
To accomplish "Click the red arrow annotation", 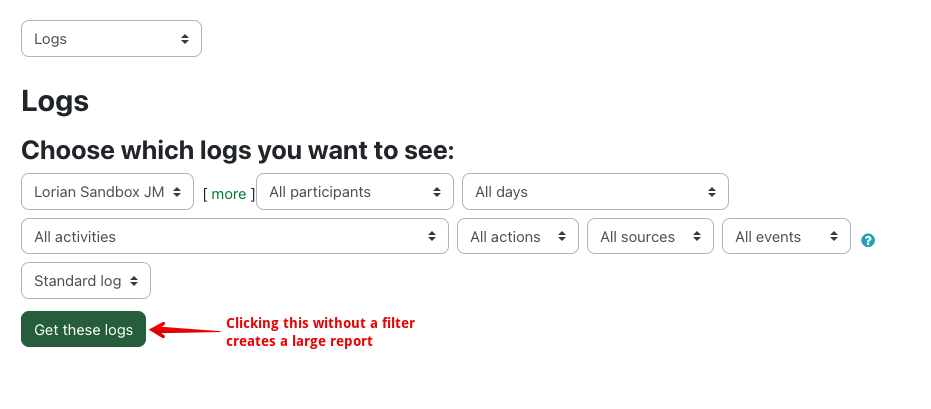I will 185,329.
